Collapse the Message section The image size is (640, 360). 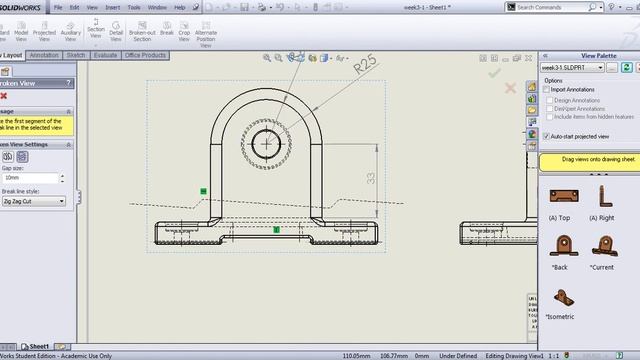69,111
